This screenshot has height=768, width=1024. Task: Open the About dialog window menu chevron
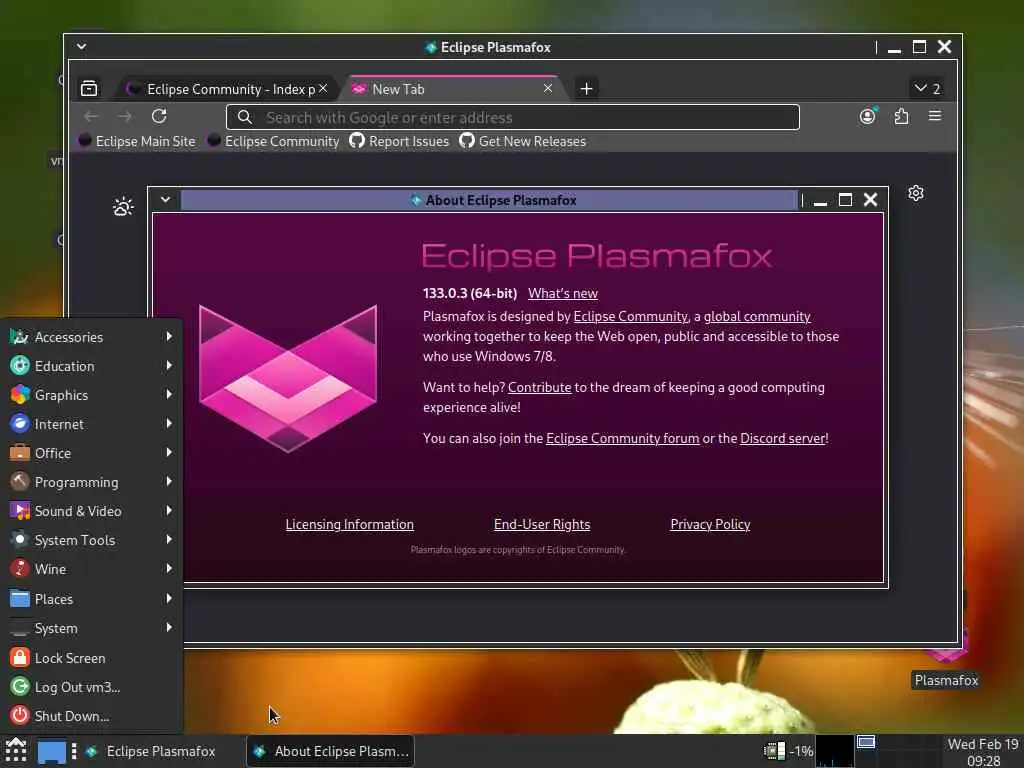coord(165,199)
